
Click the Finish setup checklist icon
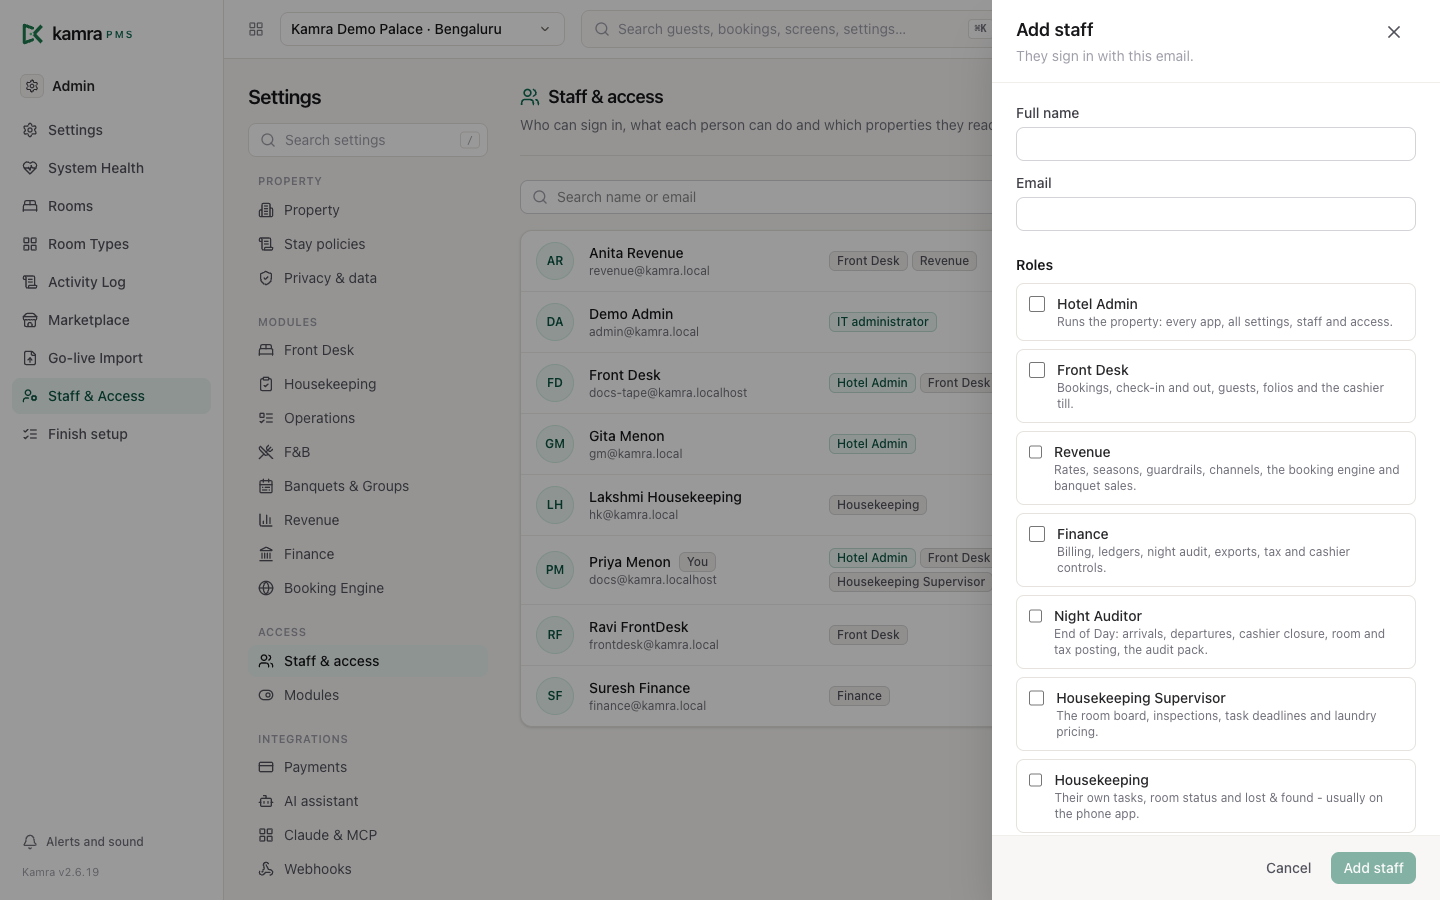click(x=30, y=434)
